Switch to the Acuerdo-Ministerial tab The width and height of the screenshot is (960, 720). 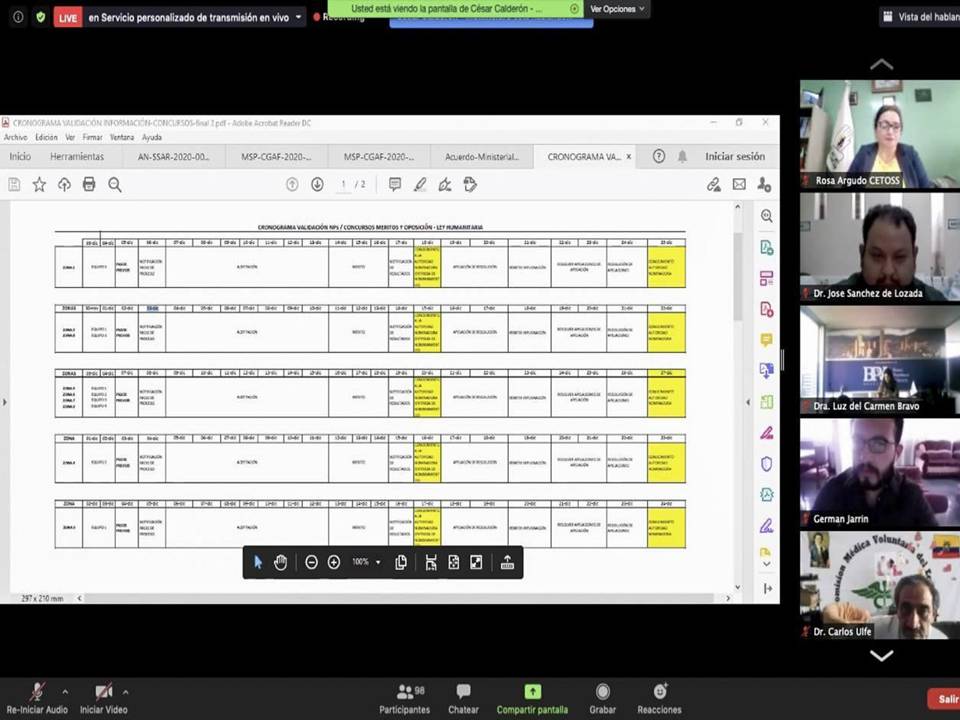tap(482, 156)
